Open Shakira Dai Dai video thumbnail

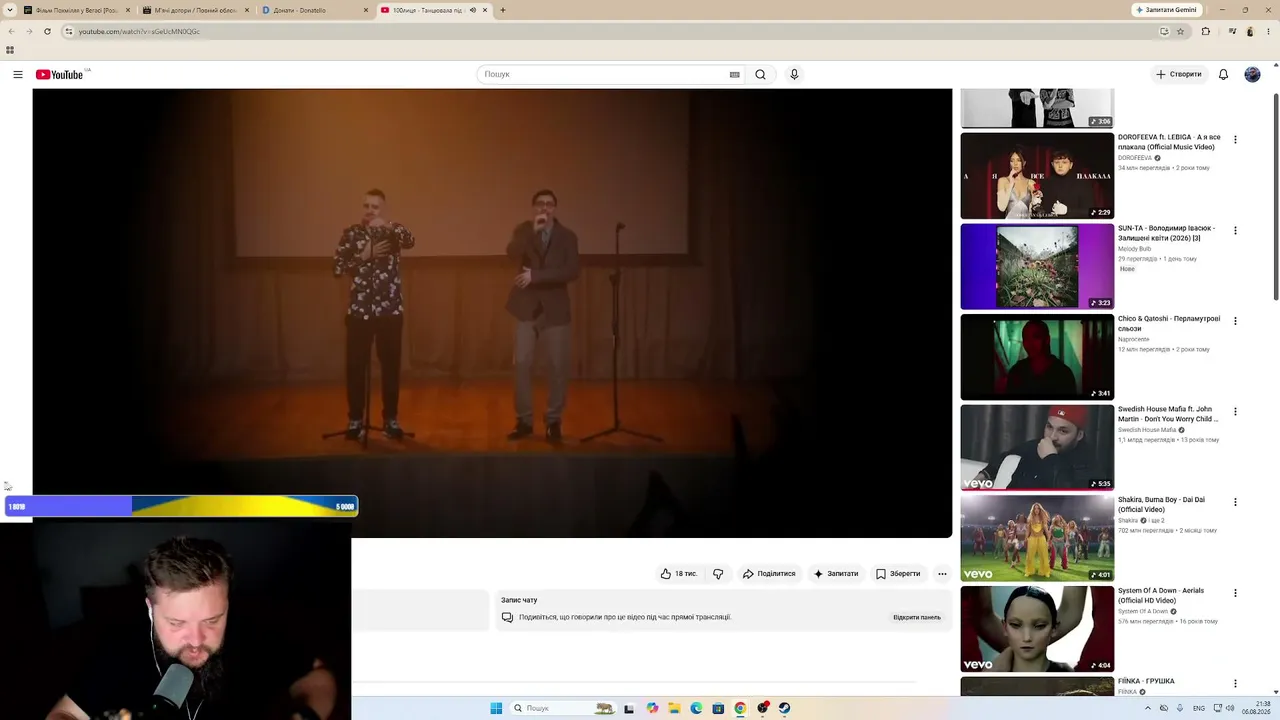(1037, 538)
